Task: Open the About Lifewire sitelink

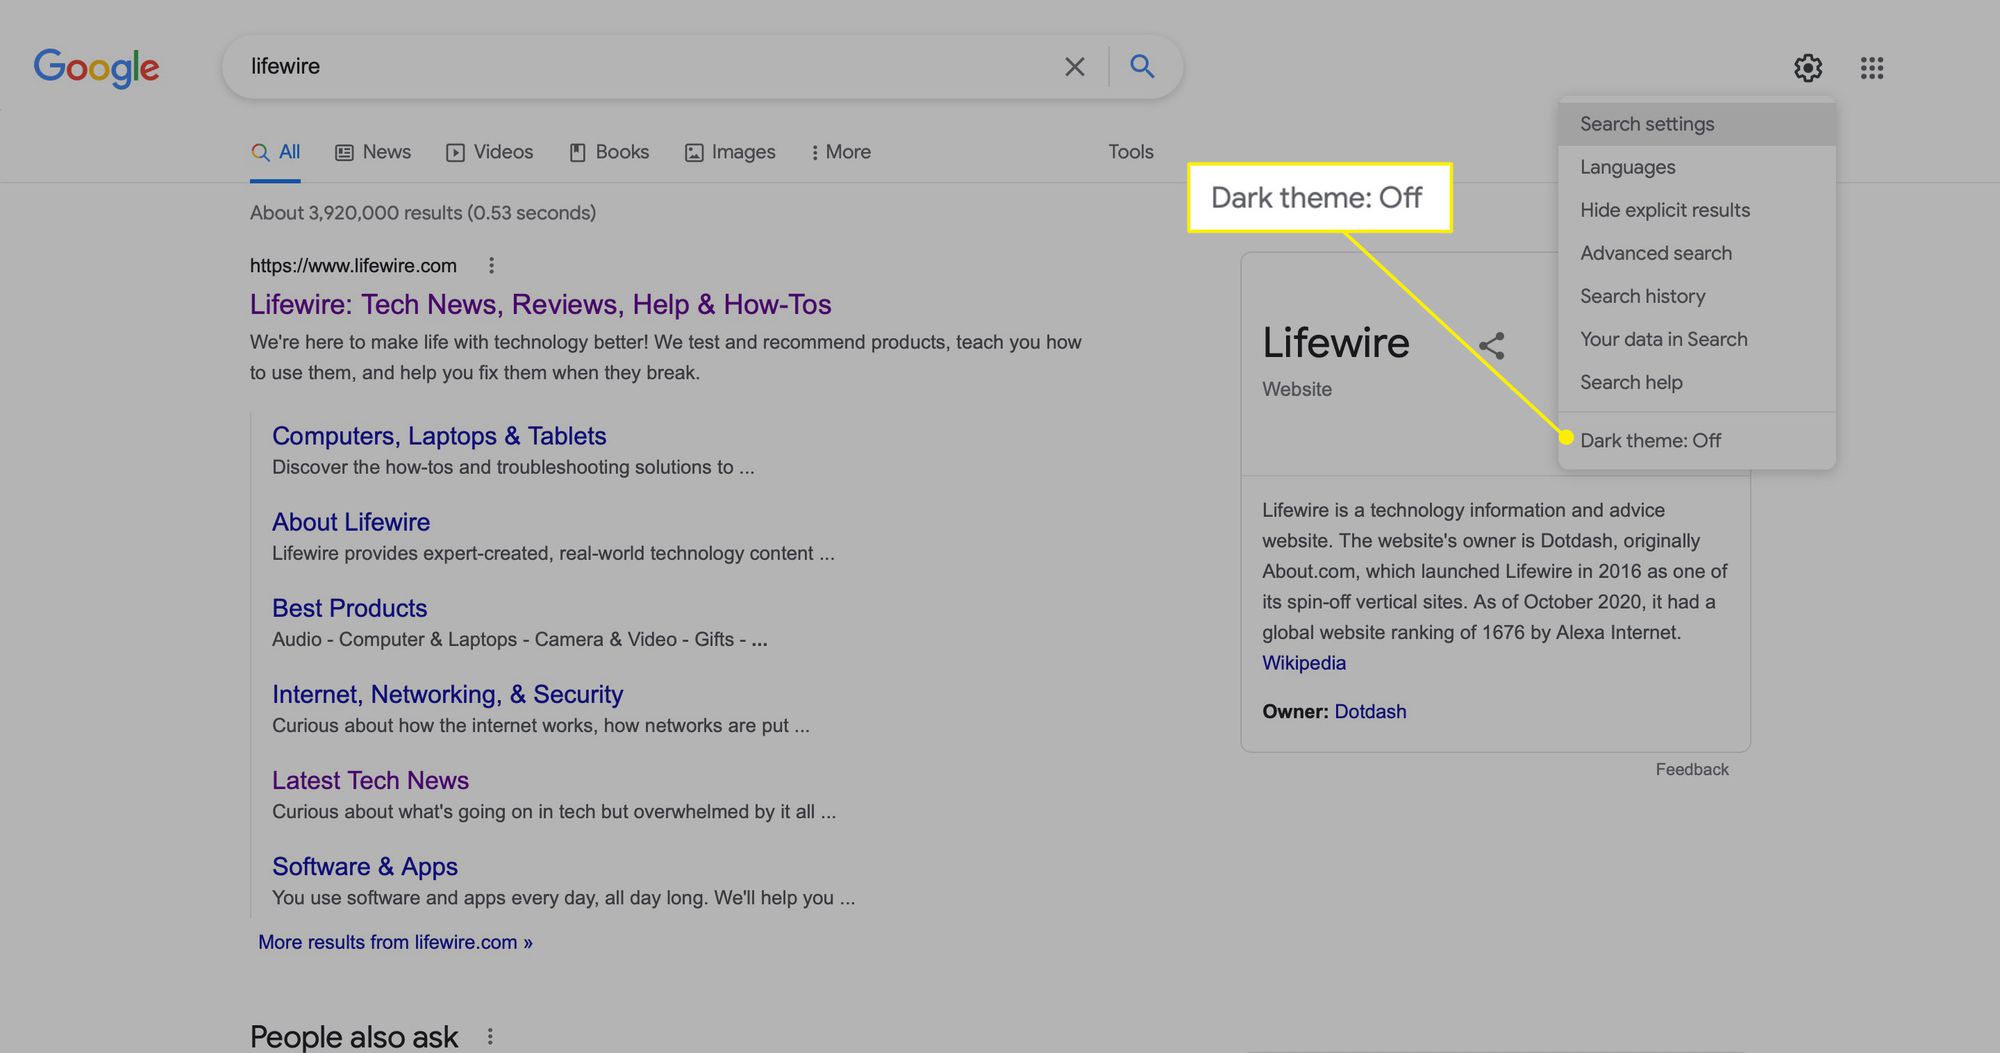Action: tap(351, 522)
